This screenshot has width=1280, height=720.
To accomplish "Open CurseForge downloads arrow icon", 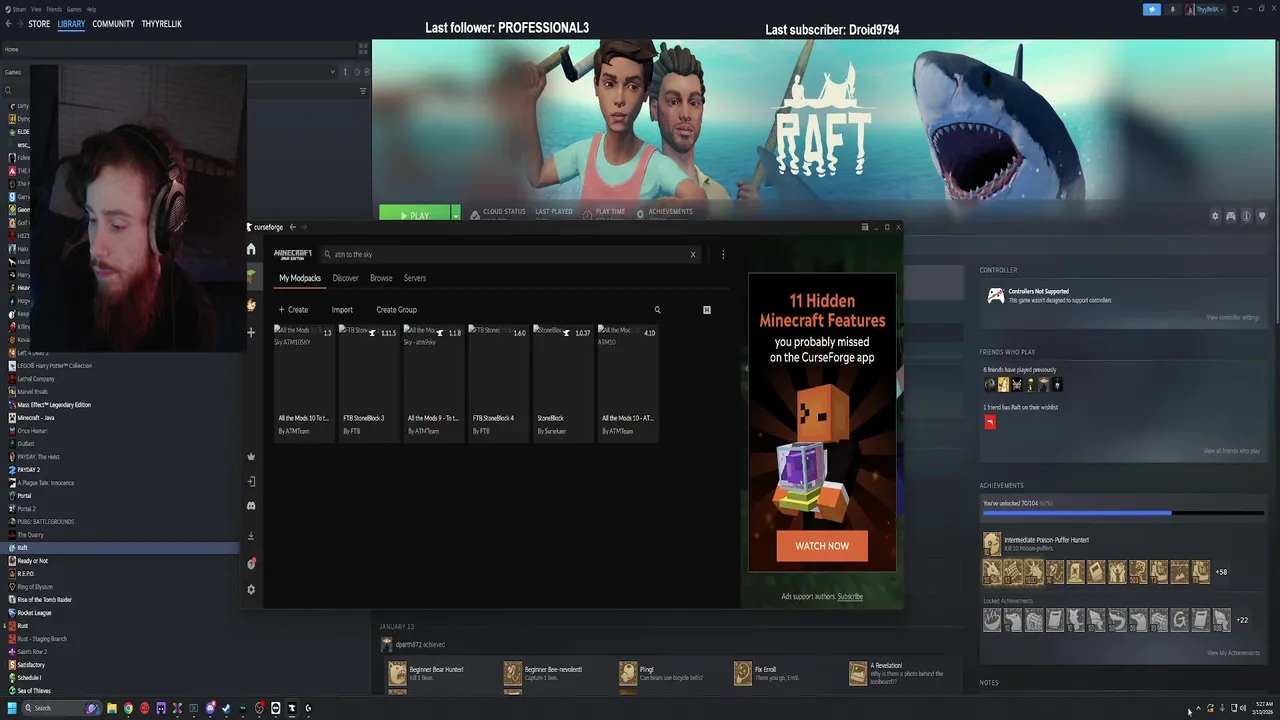I will tap(251, 536).
